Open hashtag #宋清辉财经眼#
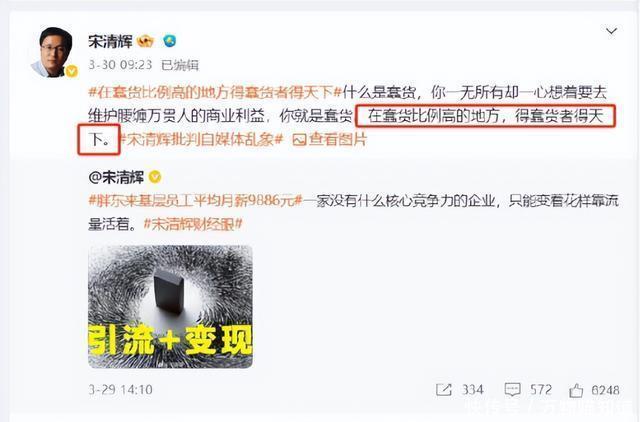Viewport: 640px width, 422px height. (x=193, y=224)
